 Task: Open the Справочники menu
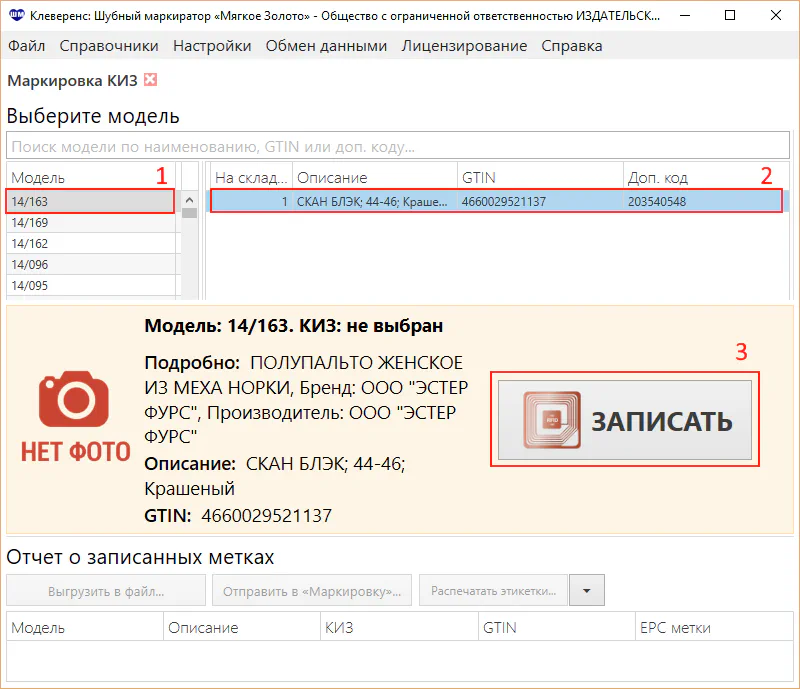pos(109,46)
